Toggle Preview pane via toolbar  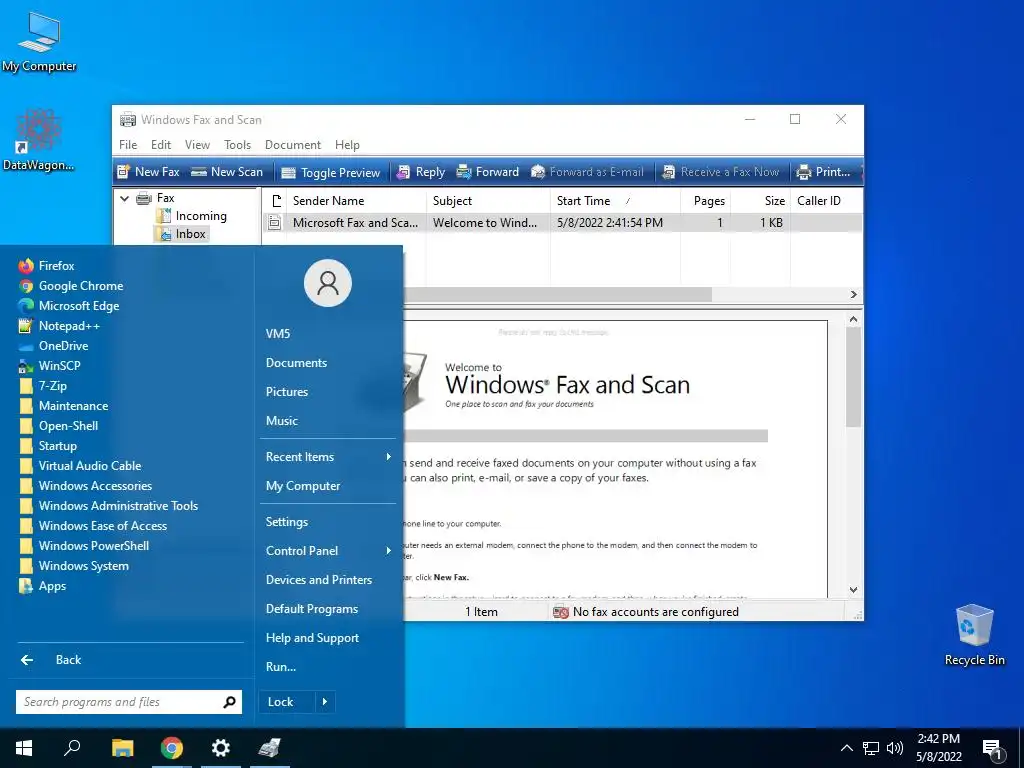(331, 172)
